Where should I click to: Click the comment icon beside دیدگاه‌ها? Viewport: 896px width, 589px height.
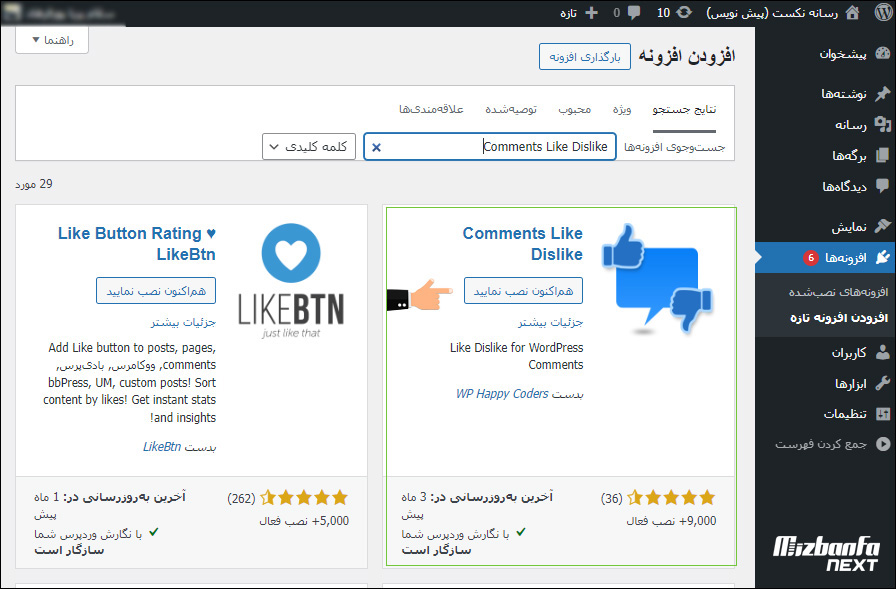tap(883, 186)
